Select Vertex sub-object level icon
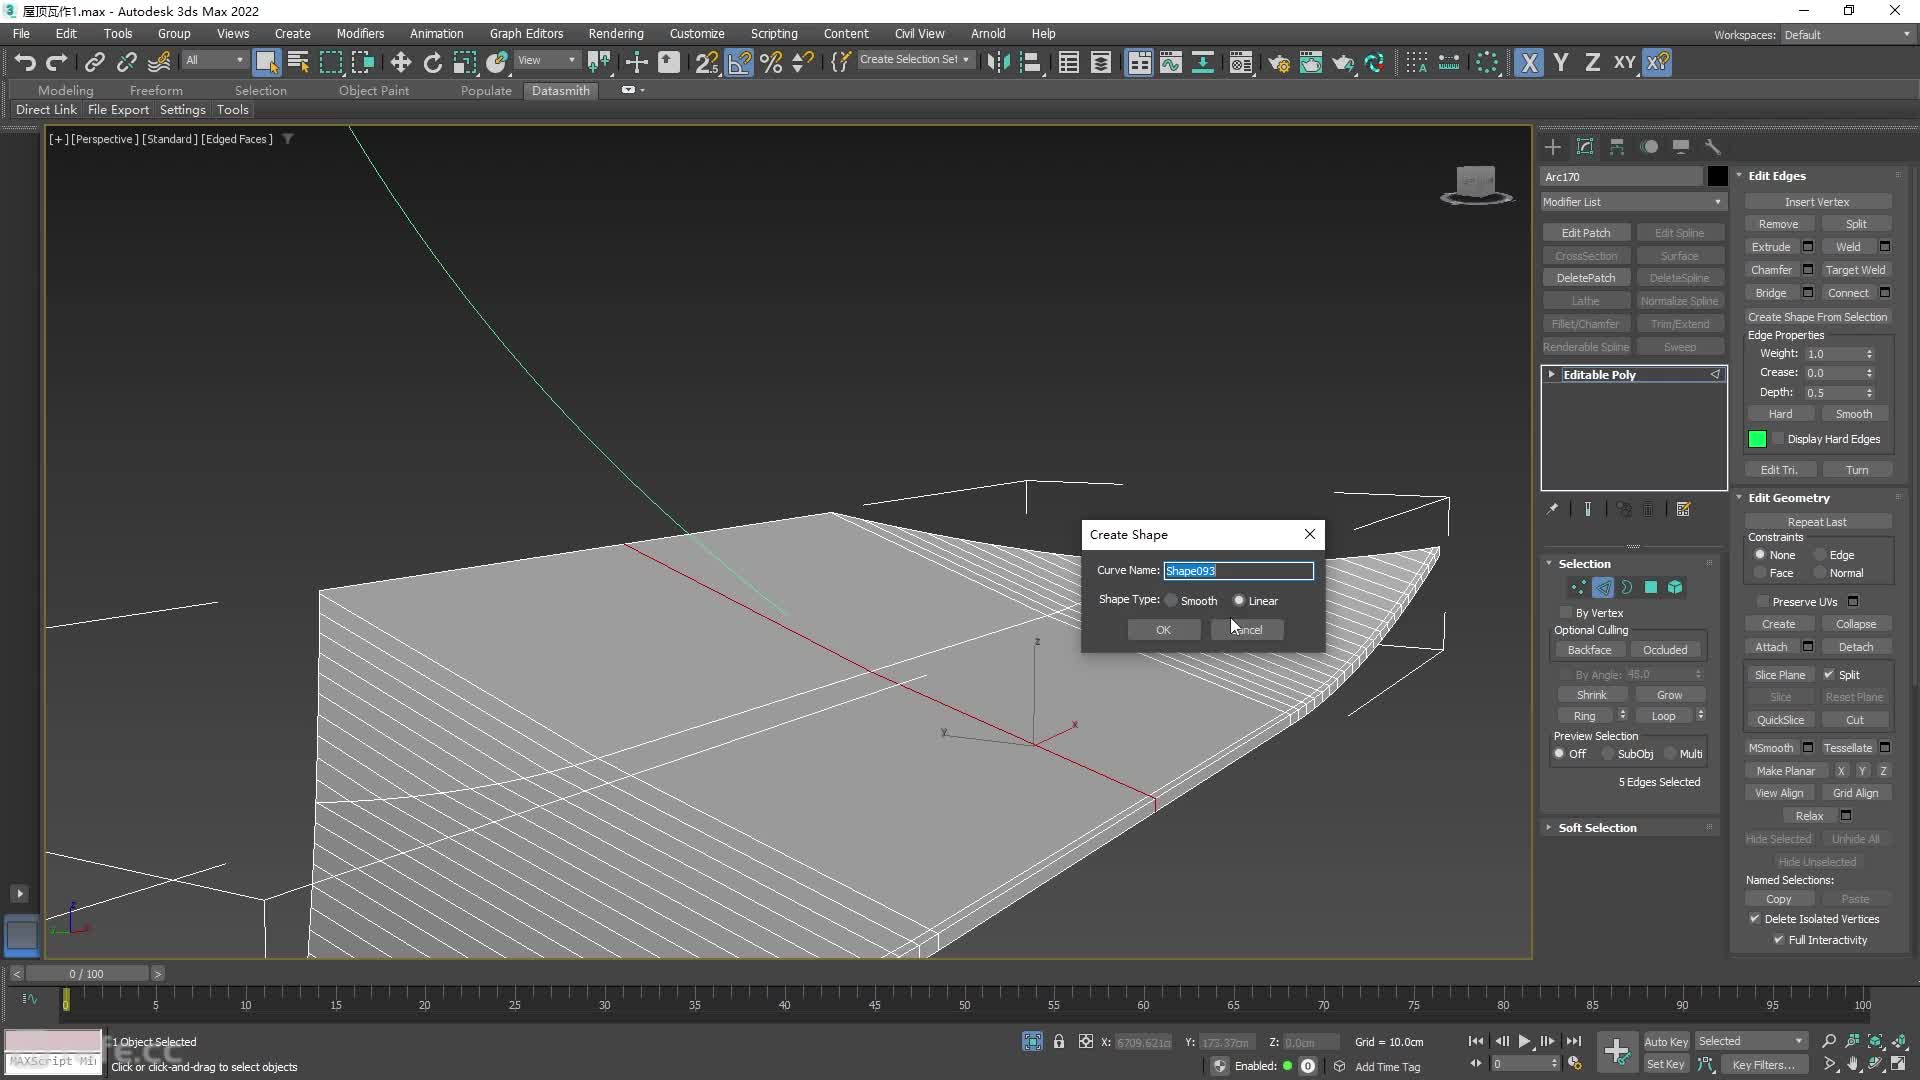 (x=1578, y=588)
